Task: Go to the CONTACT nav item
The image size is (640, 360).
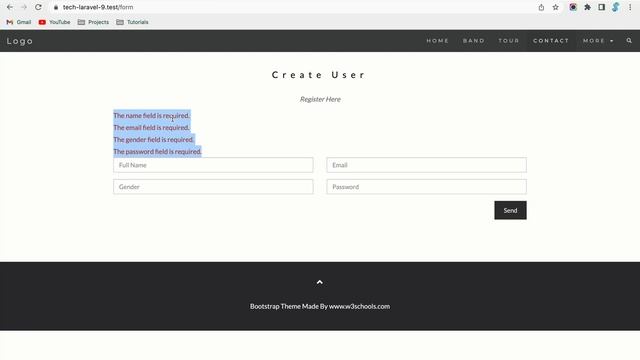Action: pos(551,41)
